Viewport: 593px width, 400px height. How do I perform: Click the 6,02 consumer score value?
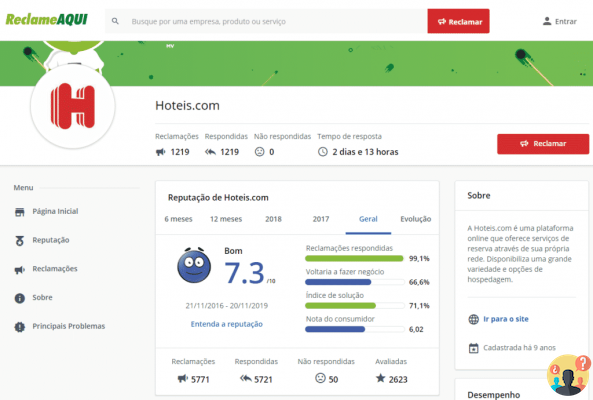pyautogui.click(x=416, y=329)
